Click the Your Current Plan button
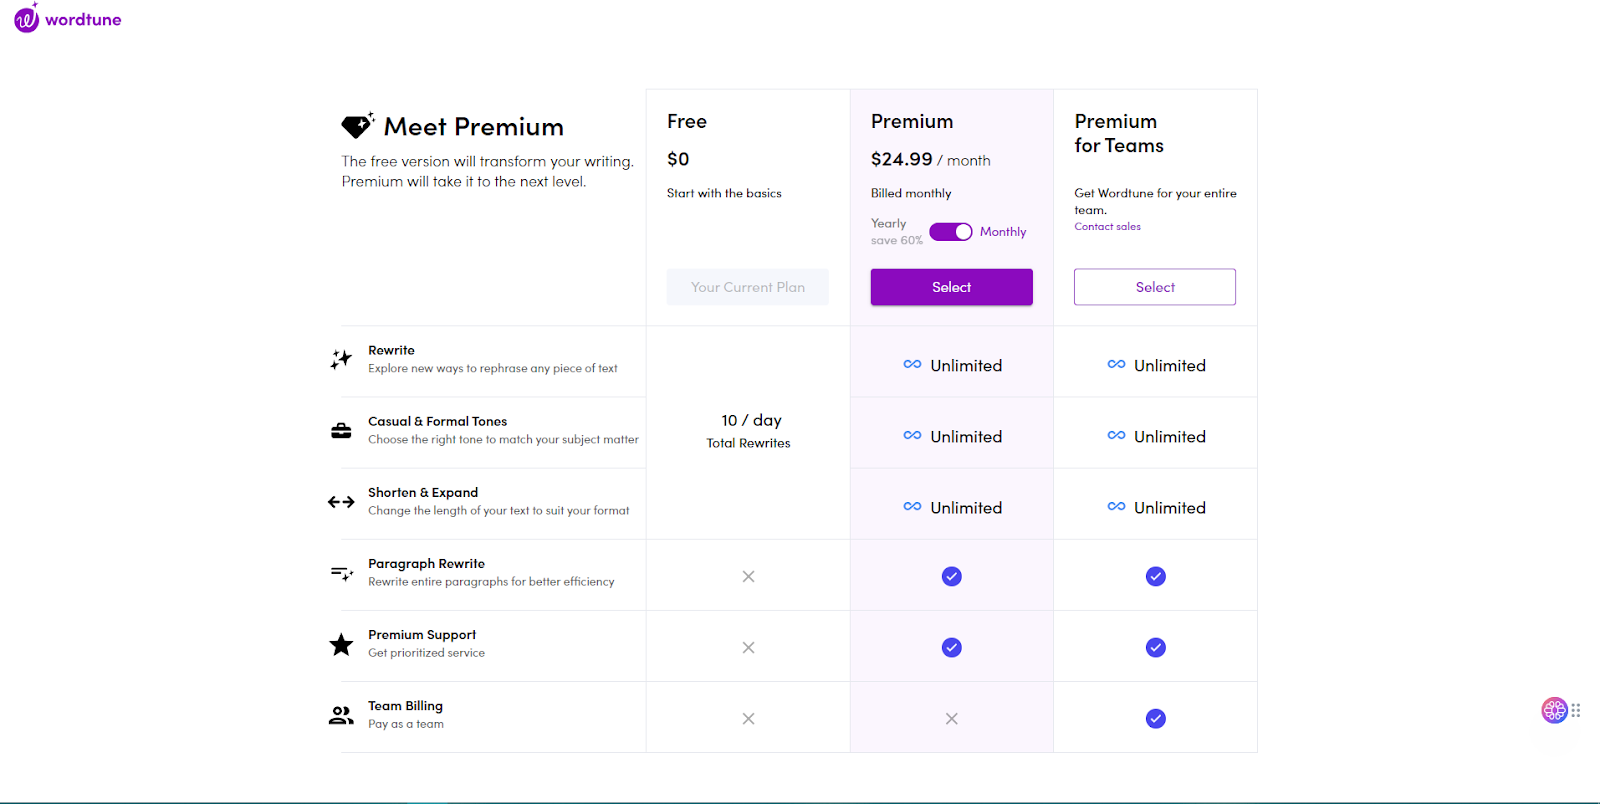This screenshot has width=1600, height=804. coord(748,287)
